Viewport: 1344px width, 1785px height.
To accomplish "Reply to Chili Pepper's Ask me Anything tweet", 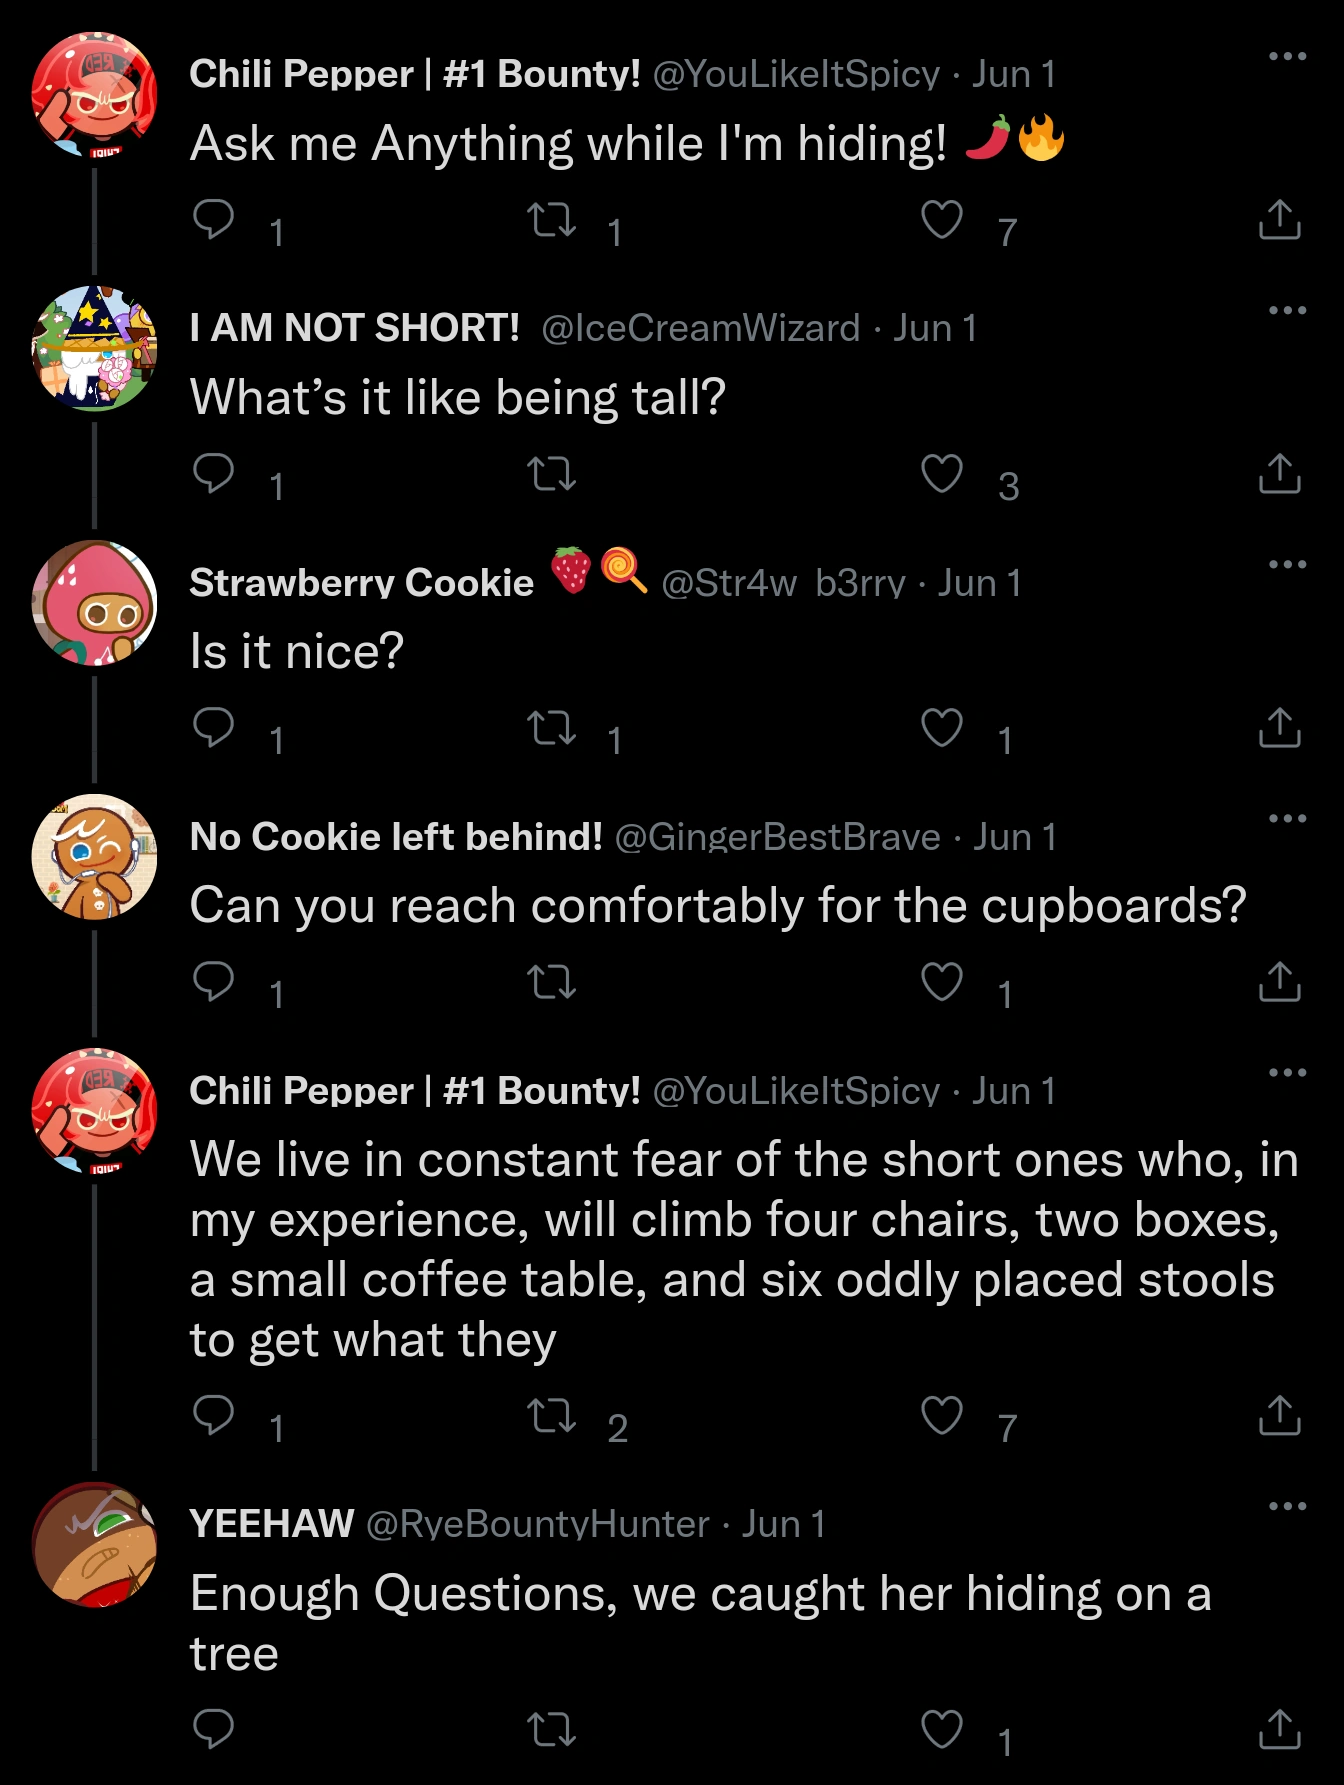I will [213, 224].
